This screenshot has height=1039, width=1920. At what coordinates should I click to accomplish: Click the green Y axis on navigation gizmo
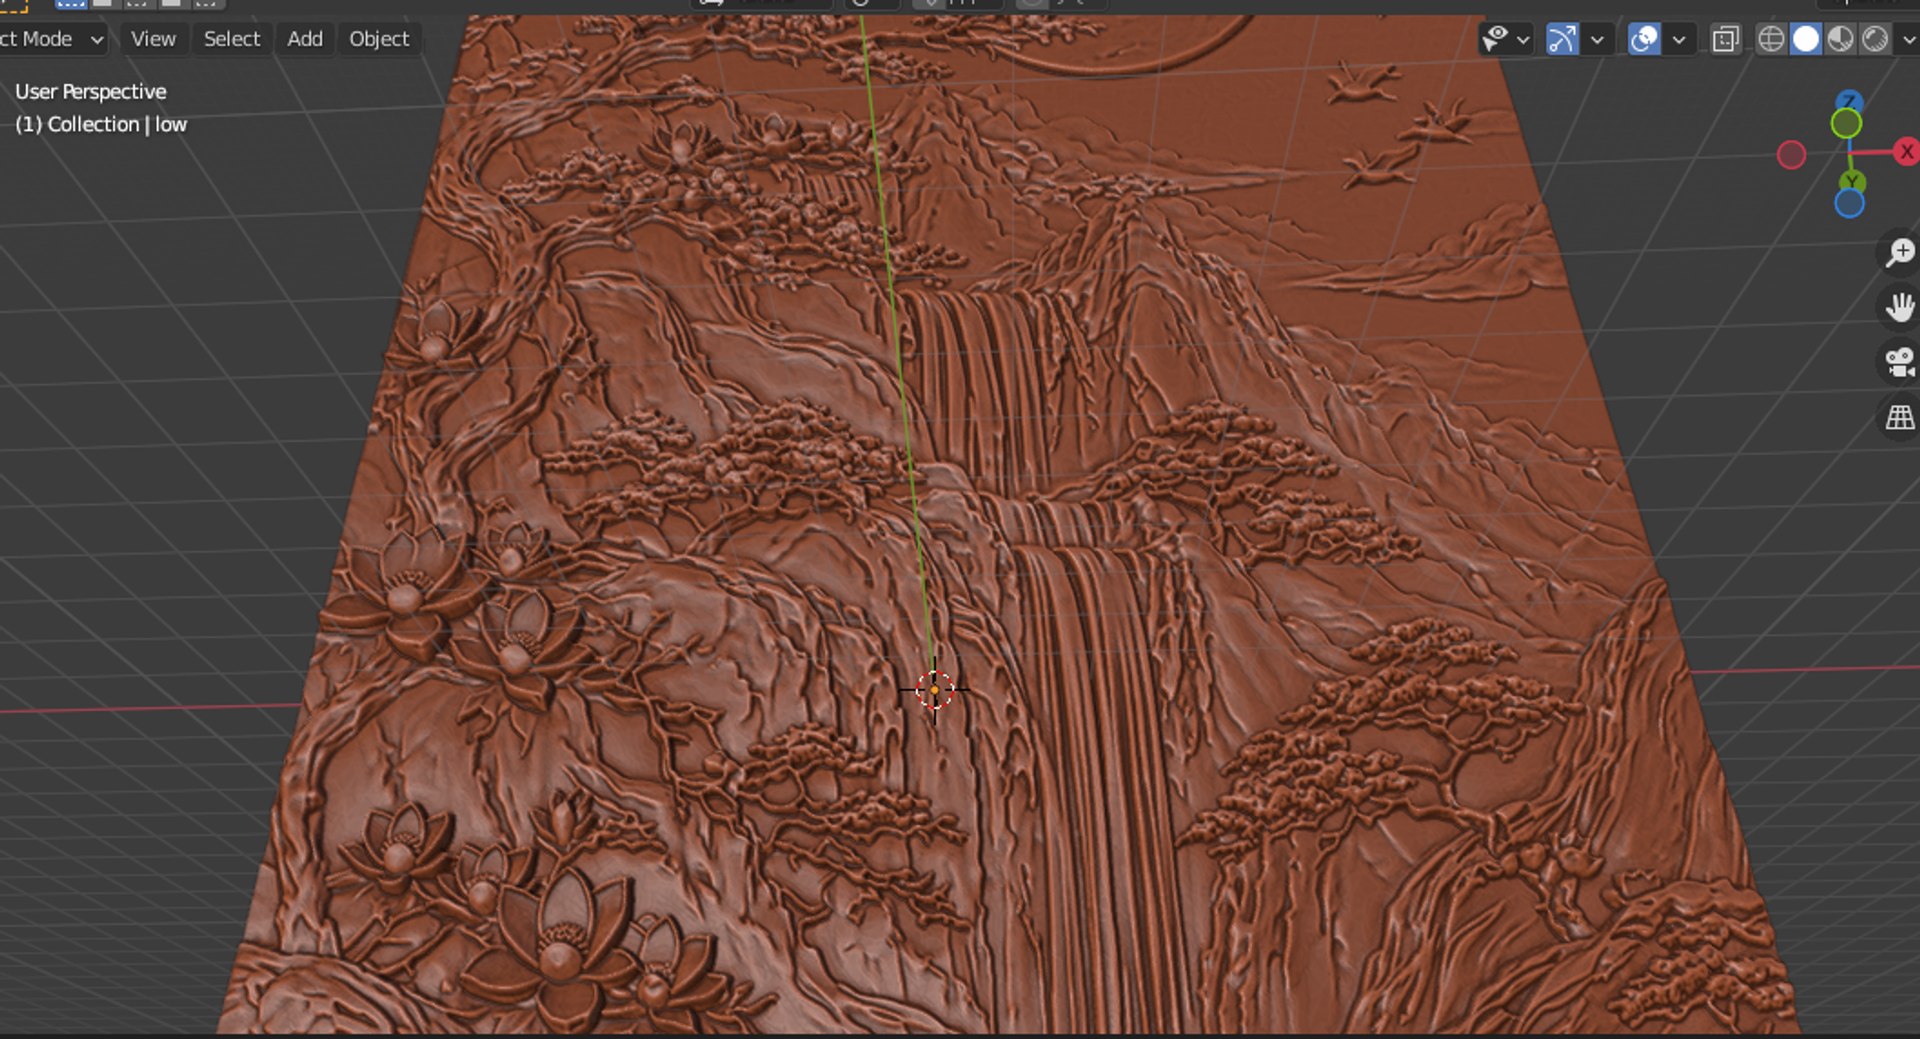pyautogui.click(x=1852, y=181)
